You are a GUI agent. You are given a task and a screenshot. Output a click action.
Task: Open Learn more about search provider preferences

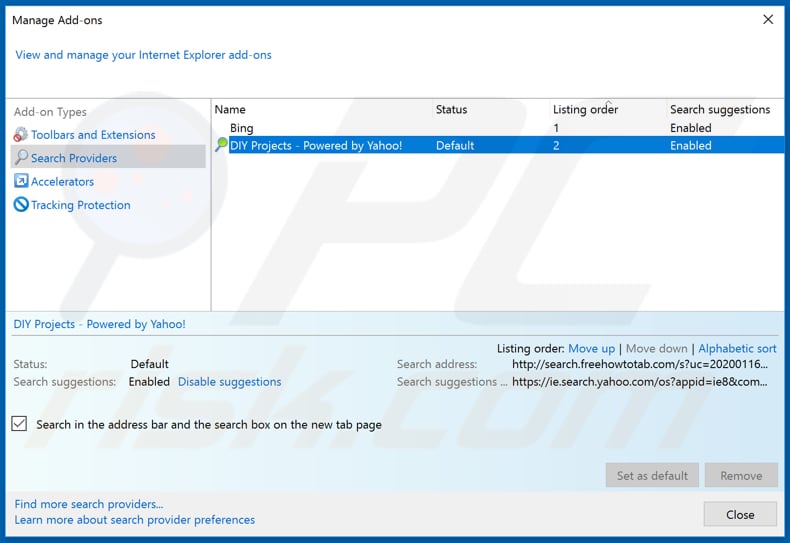pyautogui.click(x=135, y=520)
